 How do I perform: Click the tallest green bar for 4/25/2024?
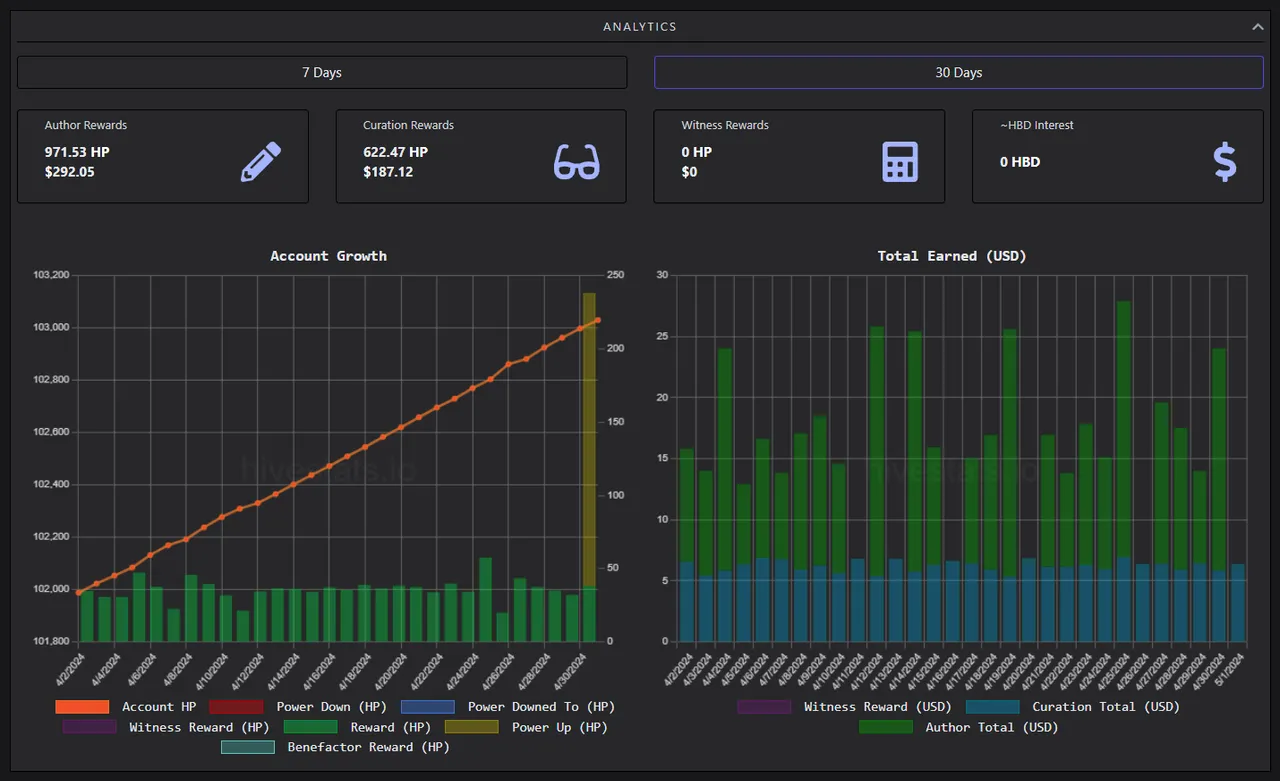pyautogui.click(x=1123, y=429)
